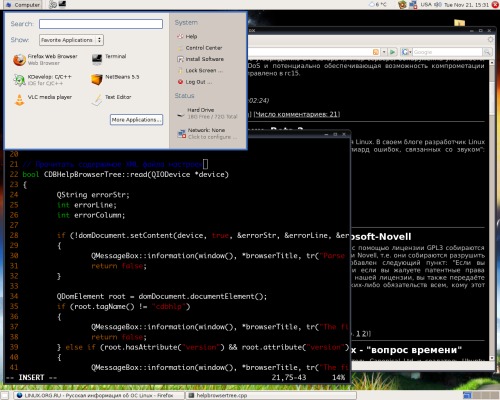Switch the USA keyboard layout indicator
The width and height of the screenshot is (500, 400).
pyautogui.click(x=426, y=5)
